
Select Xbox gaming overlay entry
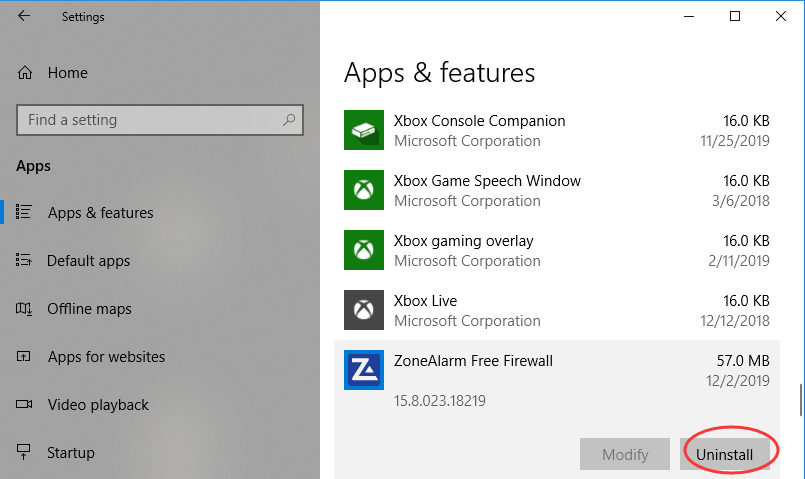point(557,251)
